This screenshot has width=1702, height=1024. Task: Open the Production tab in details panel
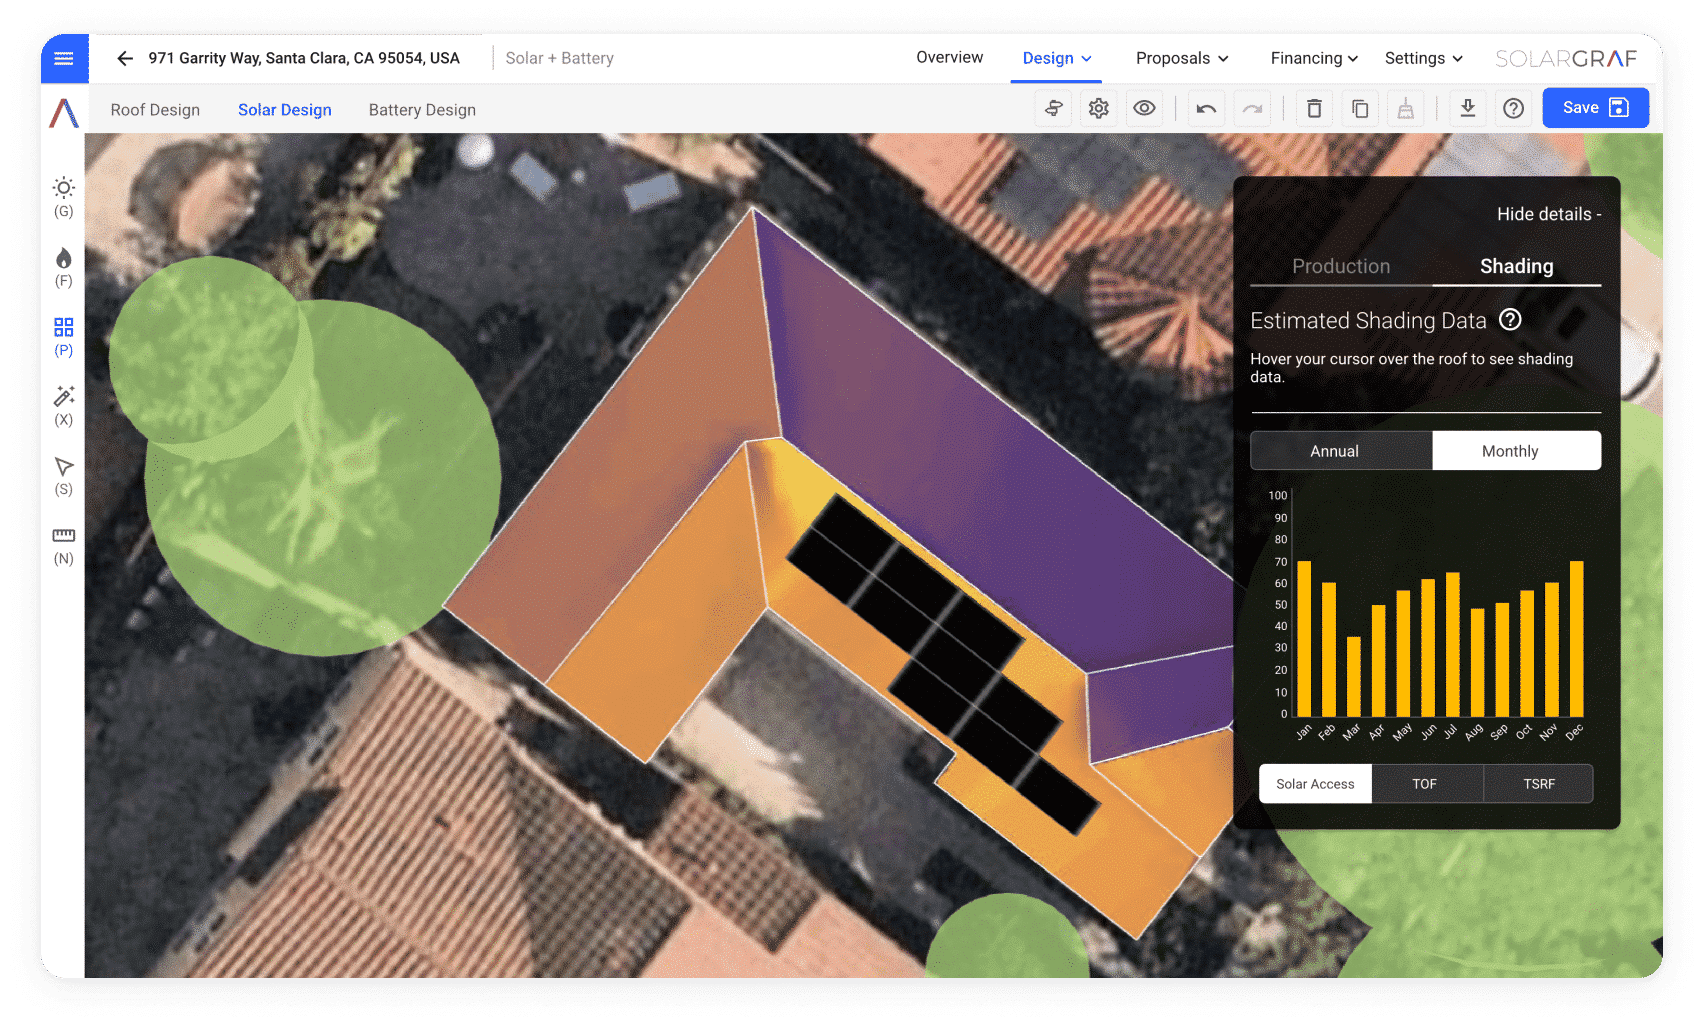click(1341, 266)
